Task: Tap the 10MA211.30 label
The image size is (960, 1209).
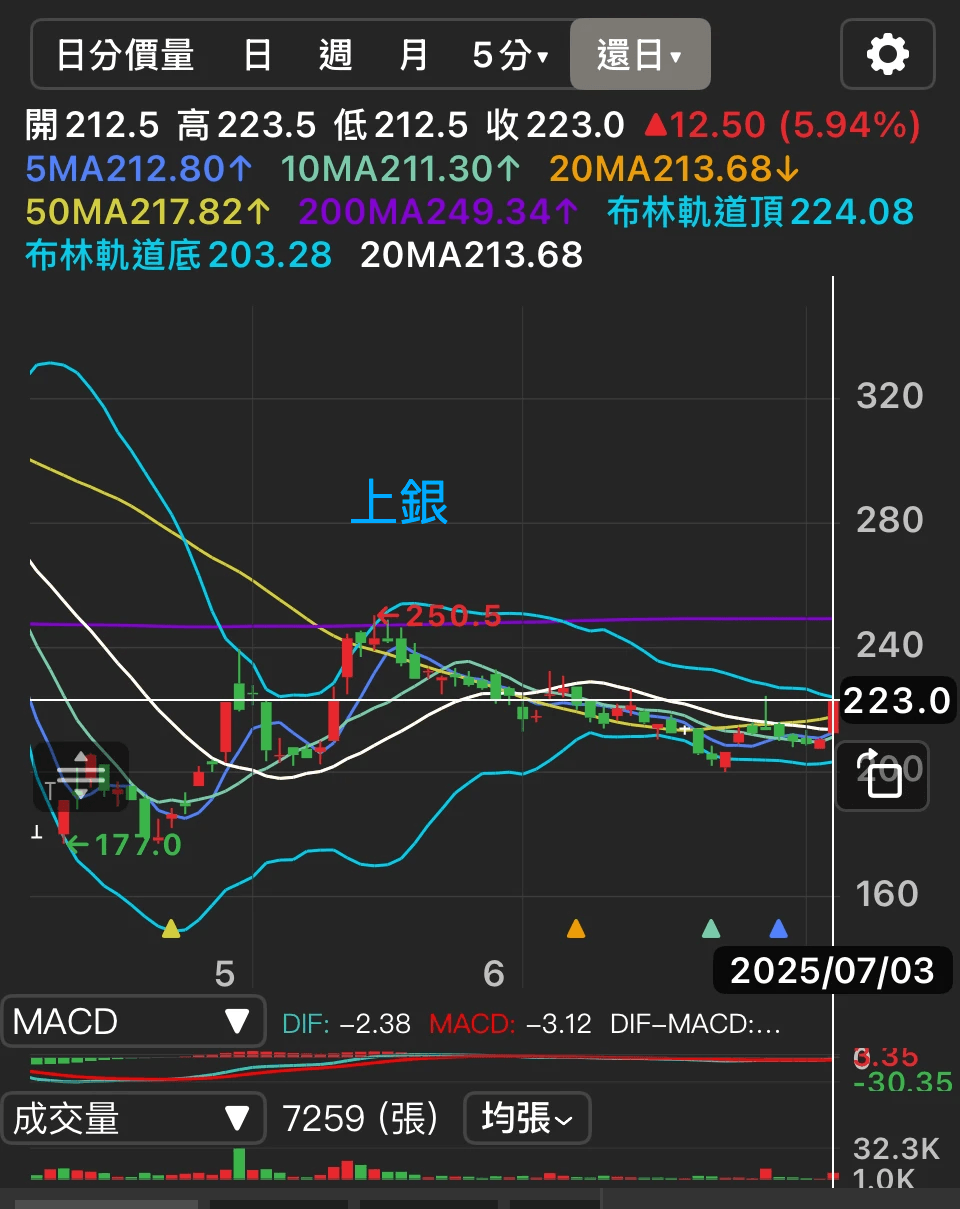Action: point(400,169)
